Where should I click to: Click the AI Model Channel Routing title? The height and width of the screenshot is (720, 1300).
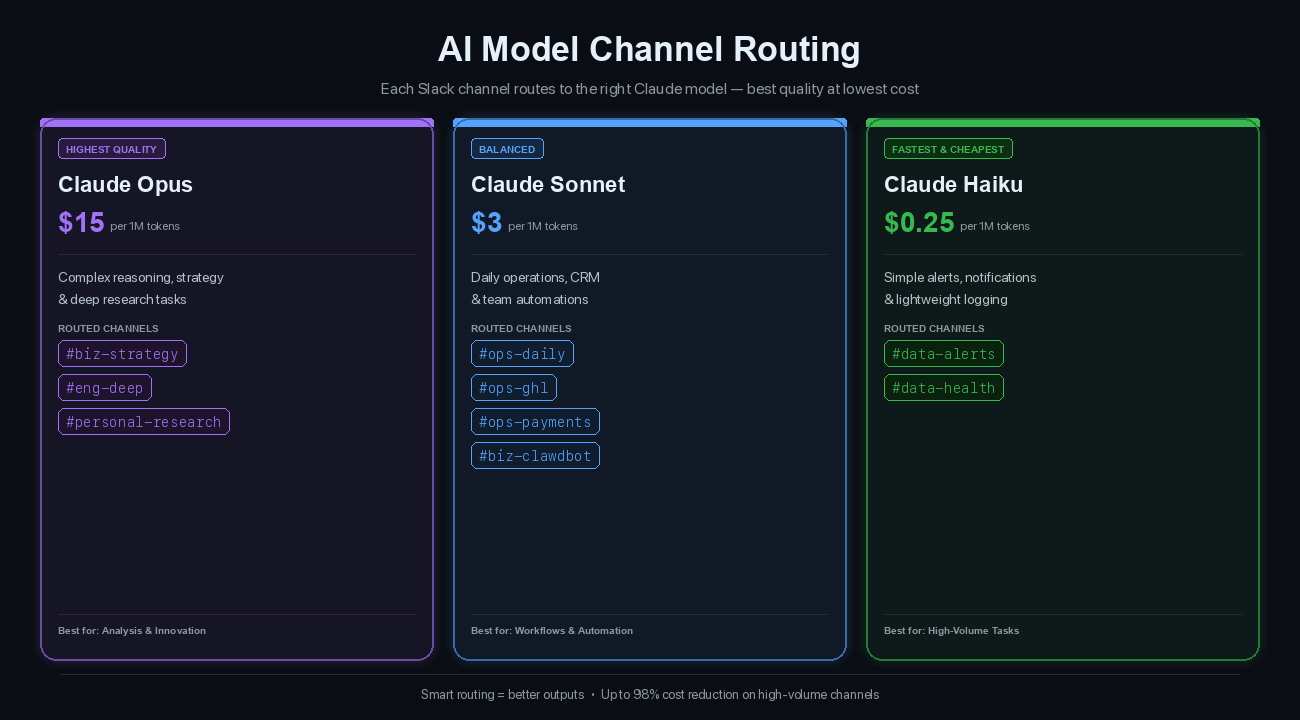point(650,49)
